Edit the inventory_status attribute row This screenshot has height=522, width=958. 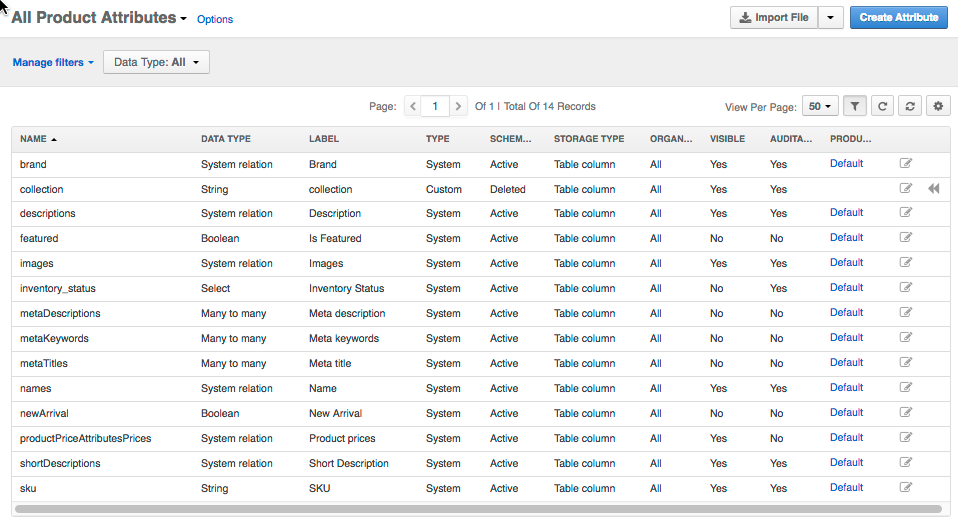click(905, 288)
